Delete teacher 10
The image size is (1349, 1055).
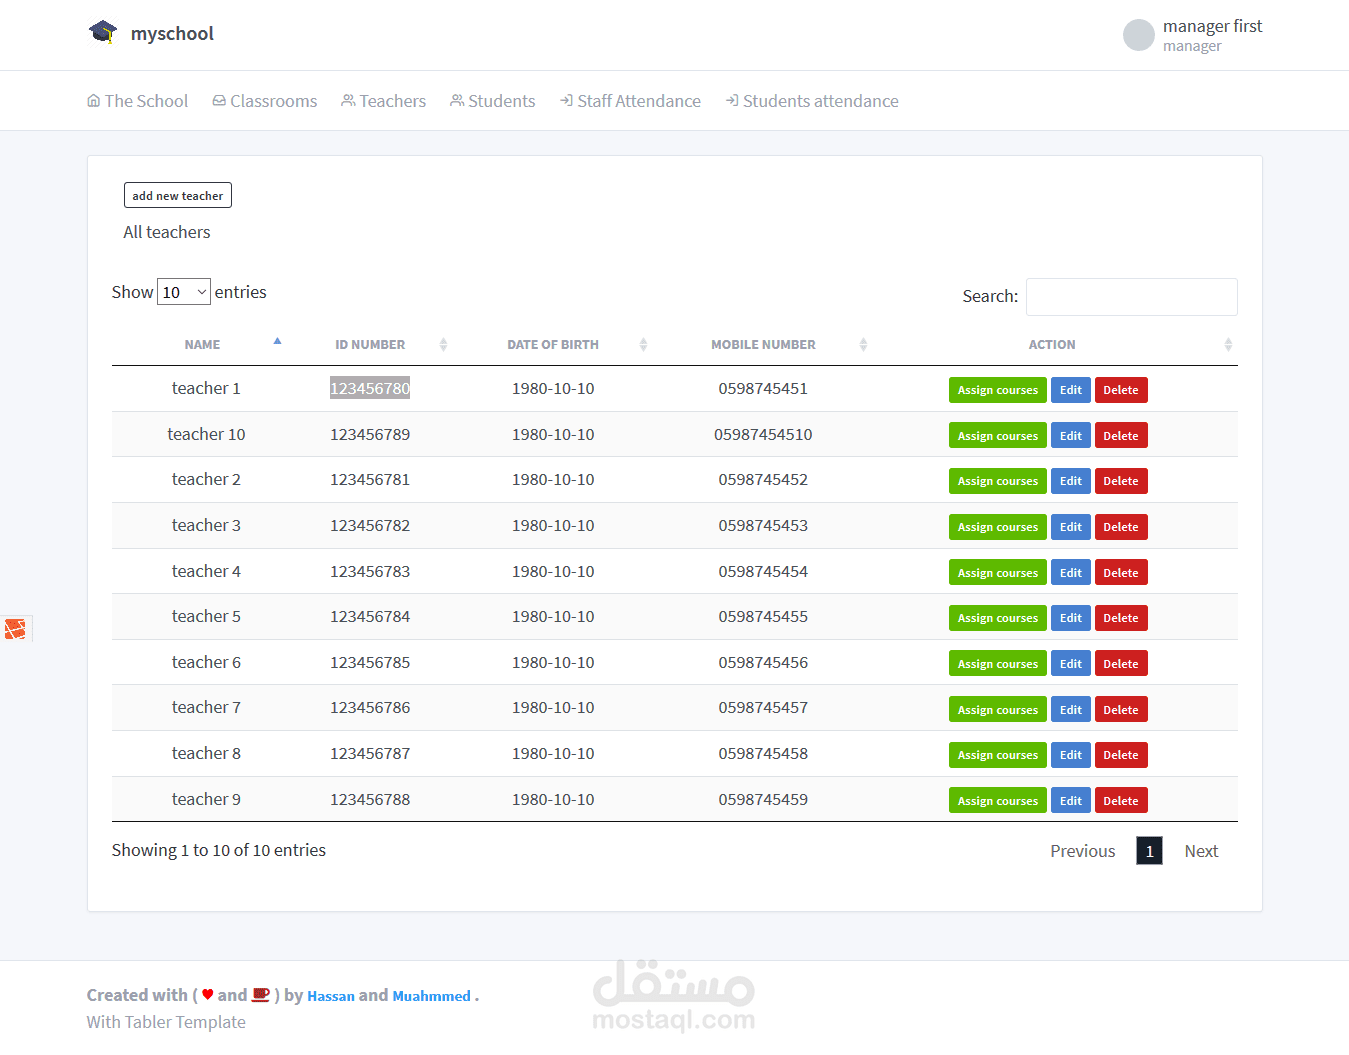coord(1121,435)
